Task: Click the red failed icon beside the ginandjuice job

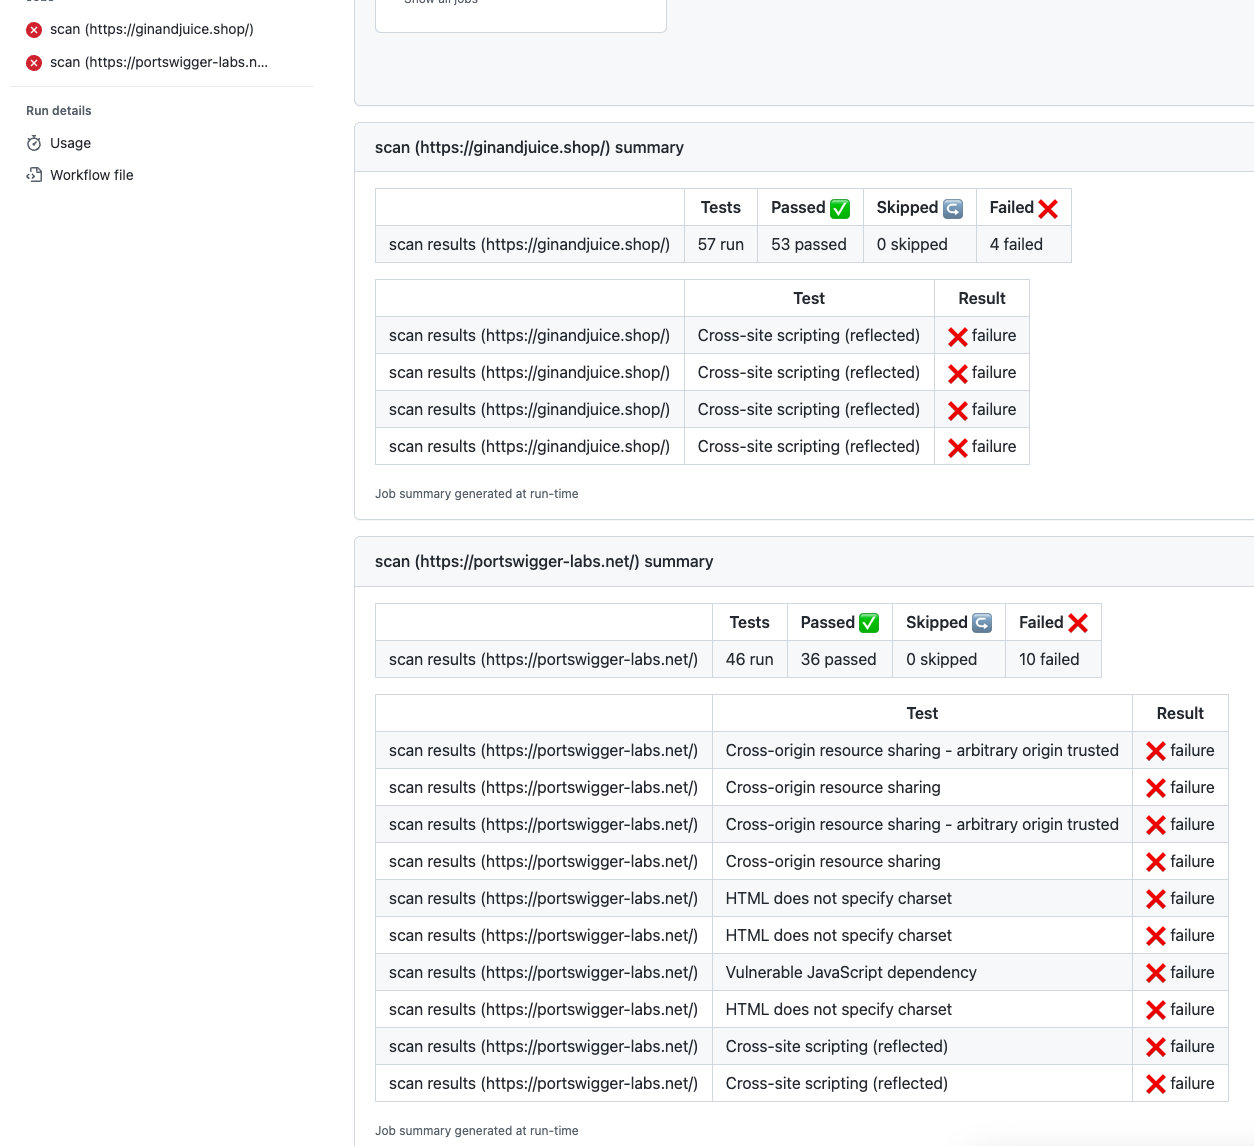Action: [x=34, y=30]
